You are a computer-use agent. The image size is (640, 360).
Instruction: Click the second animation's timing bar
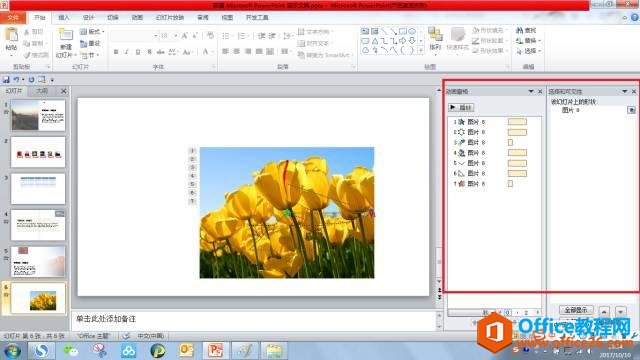click(x=517, y=132)
